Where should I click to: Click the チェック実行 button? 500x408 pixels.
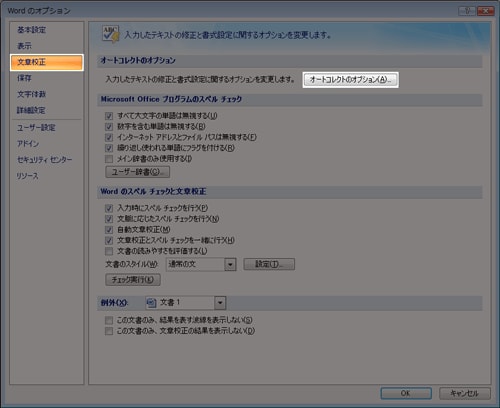133,280
